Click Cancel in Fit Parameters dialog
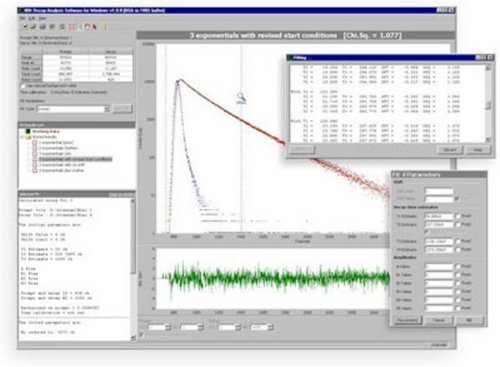Viewport: 500px width, 367px height. click(438, 320)
